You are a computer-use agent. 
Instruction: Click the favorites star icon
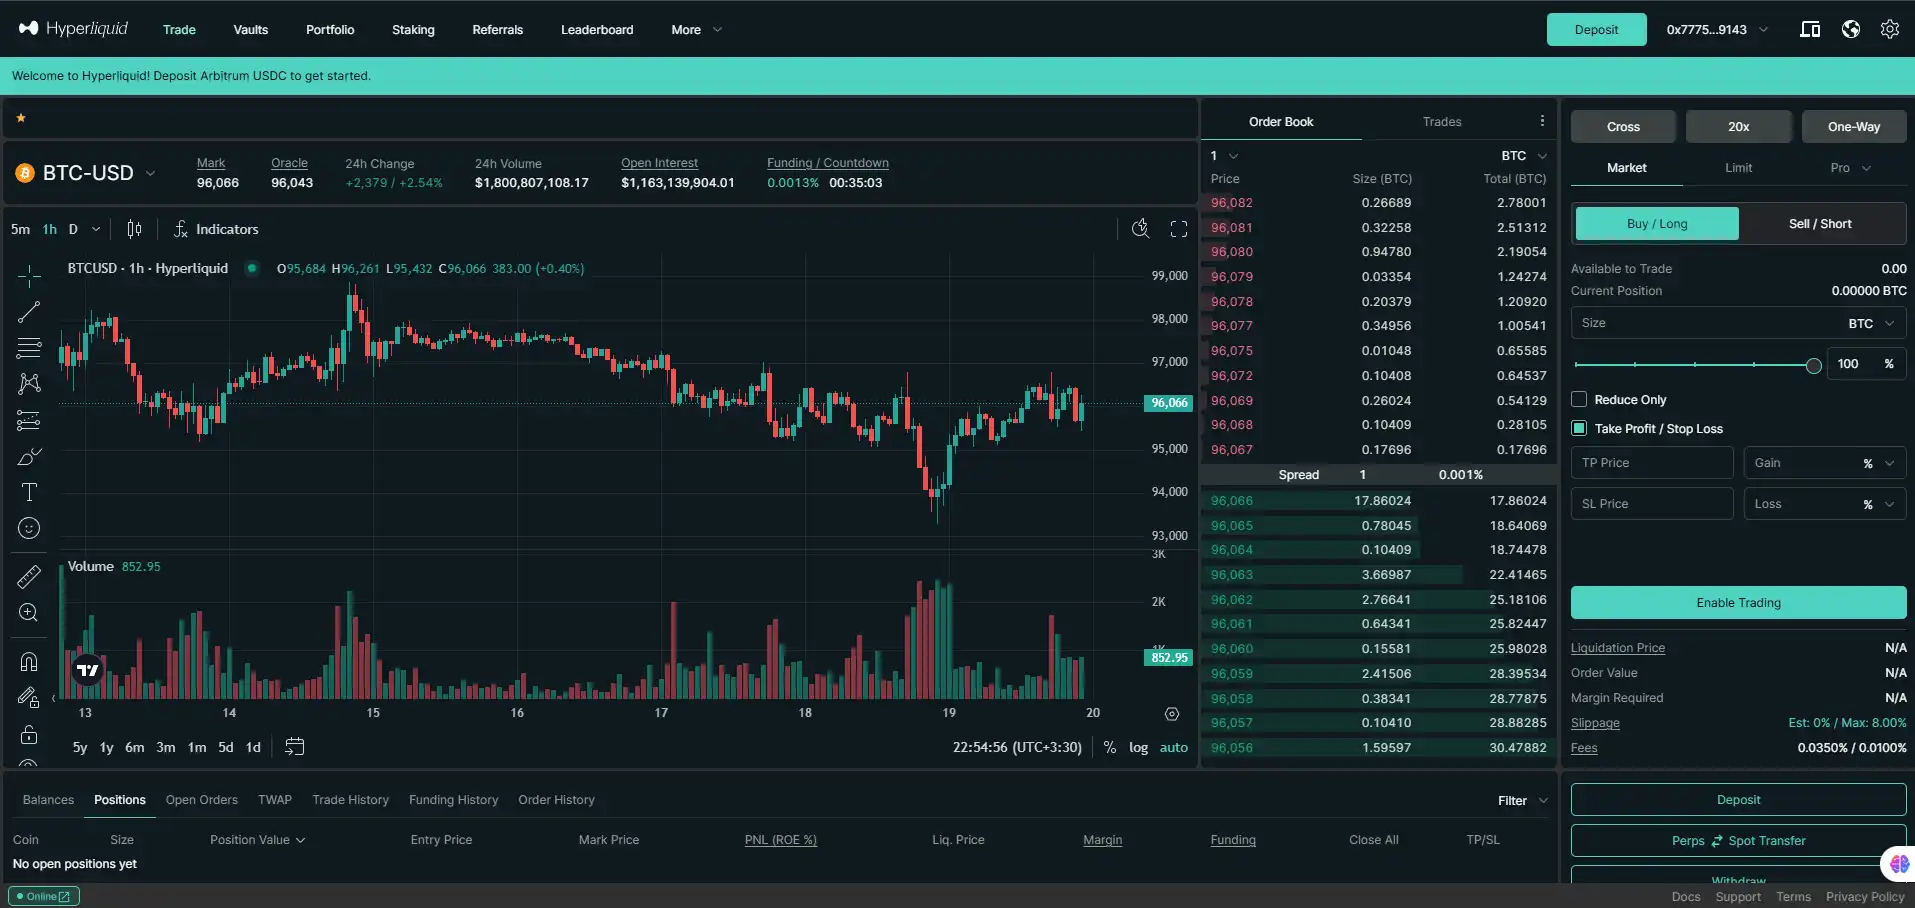pyautogui.click(x=21, y=118)
